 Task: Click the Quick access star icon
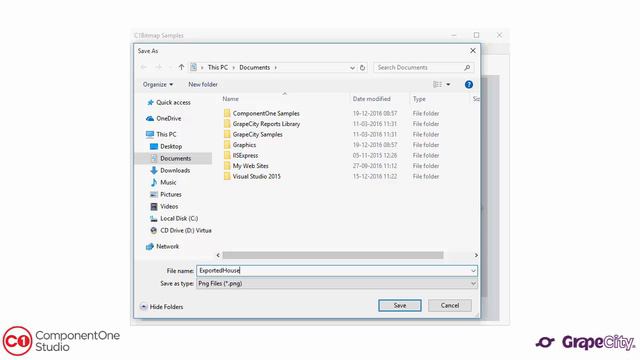(150, 102)
